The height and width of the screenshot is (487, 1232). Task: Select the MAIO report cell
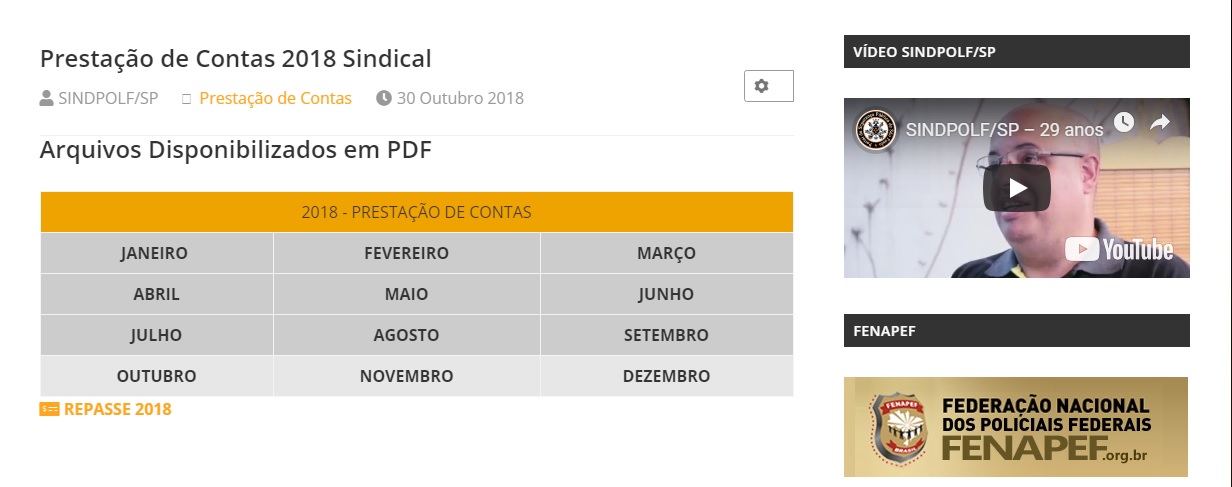pos(406,295)
